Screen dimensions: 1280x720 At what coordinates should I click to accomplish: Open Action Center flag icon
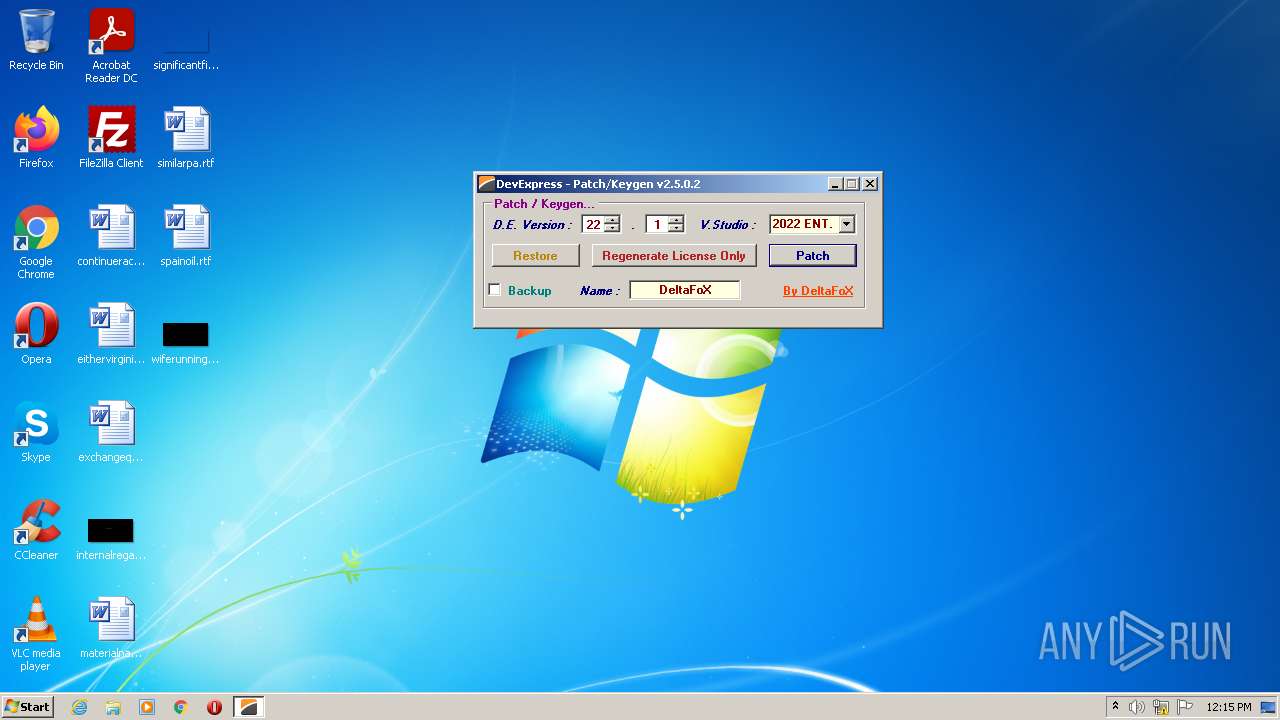[1184, 707]
